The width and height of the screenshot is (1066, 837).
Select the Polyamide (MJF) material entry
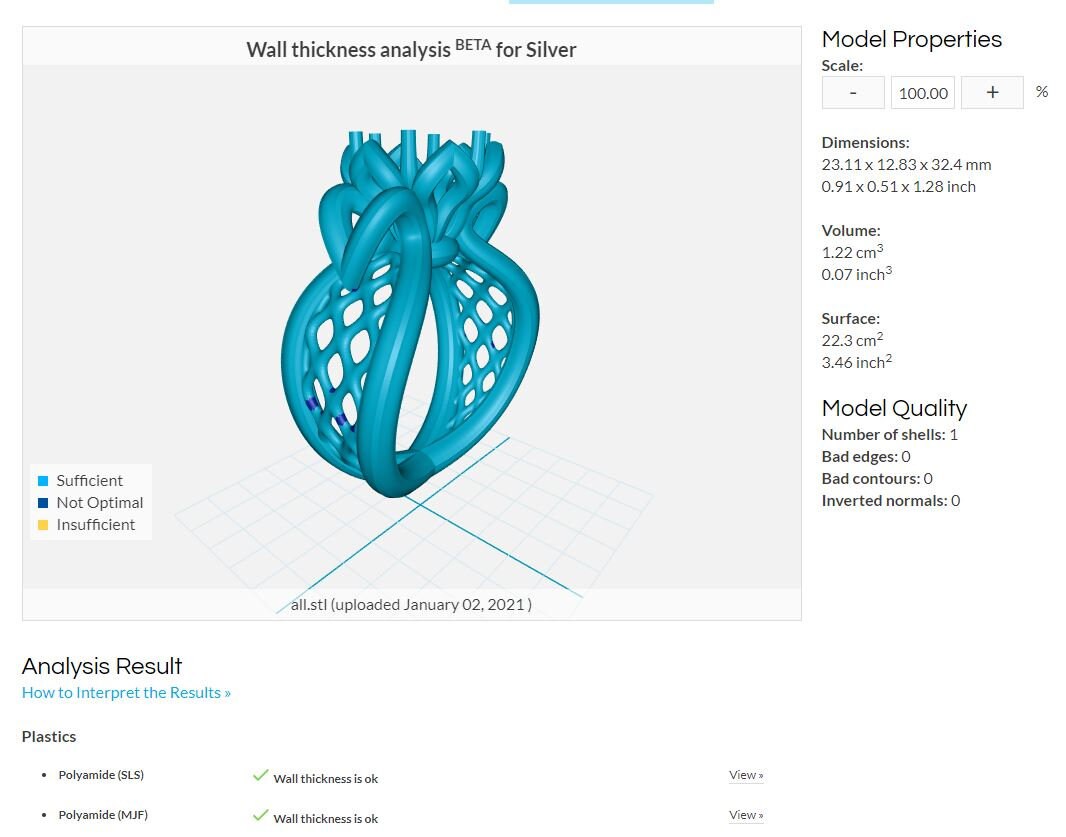click(x=103, y=815)
